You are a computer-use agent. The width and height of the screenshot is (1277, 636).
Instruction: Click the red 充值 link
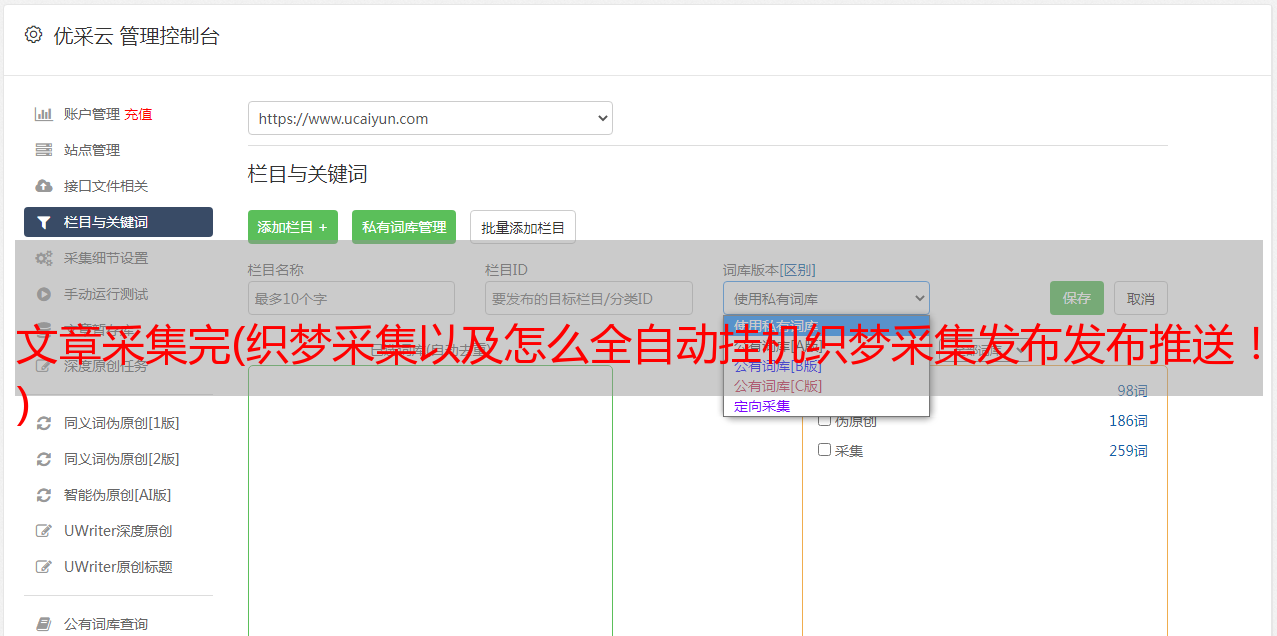(x=138, y=114)
